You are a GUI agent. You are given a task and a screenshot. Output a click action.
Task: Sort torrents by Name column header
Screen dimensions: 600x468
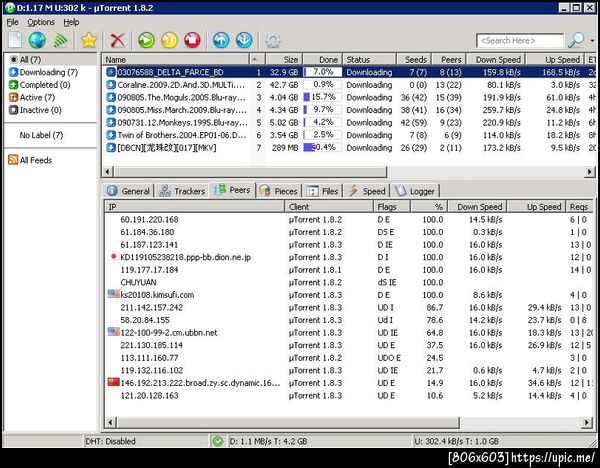175,59
